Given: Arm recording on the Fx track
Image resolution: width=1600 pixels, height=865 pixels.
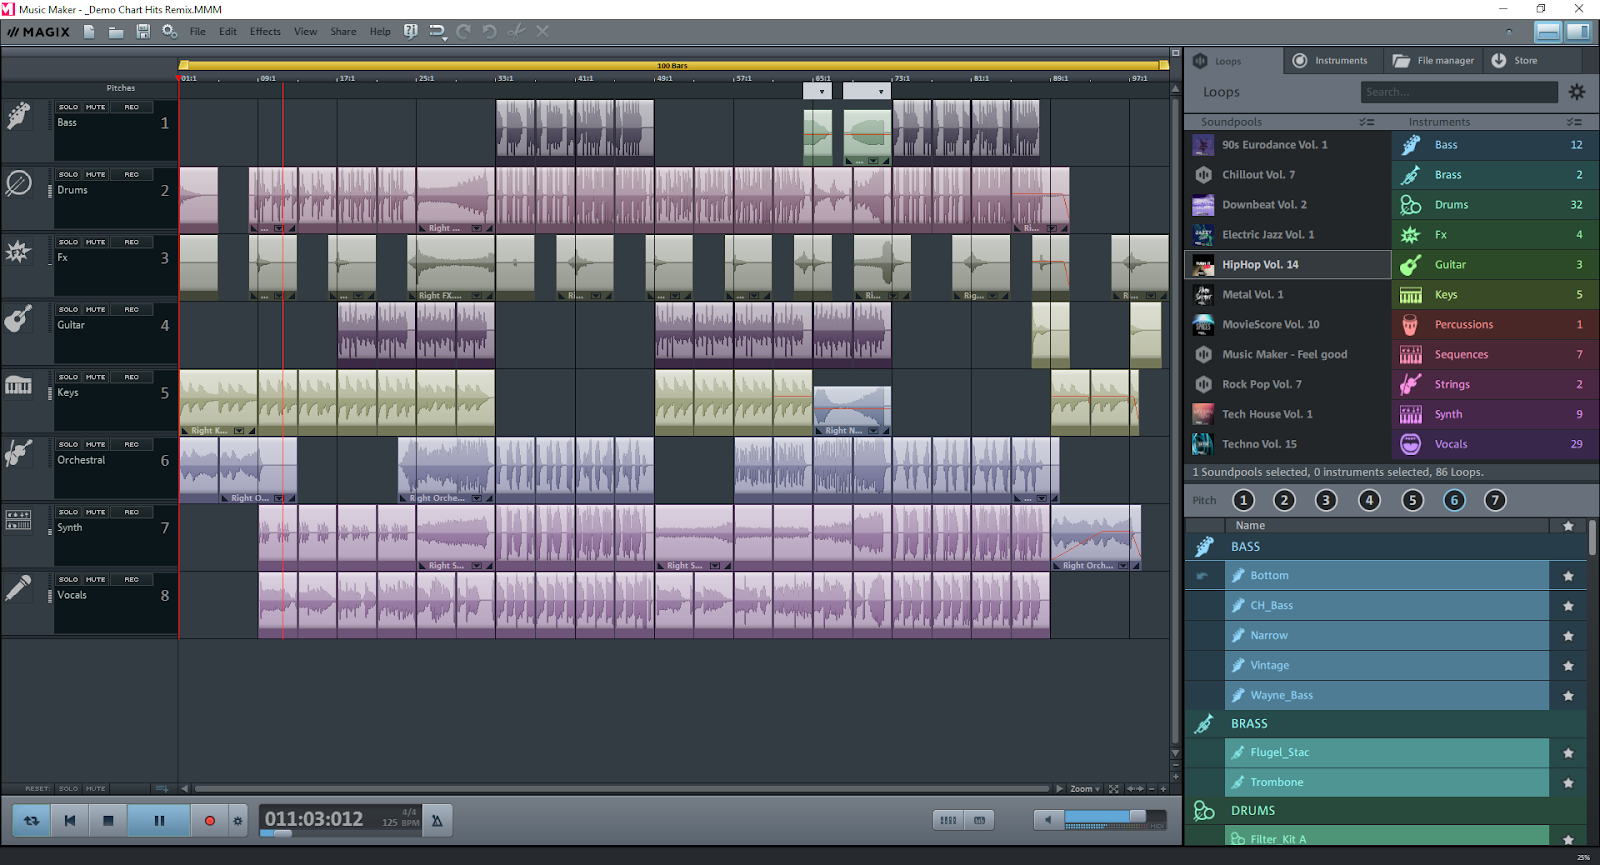Looking at the screenshot, I should 131,242.
